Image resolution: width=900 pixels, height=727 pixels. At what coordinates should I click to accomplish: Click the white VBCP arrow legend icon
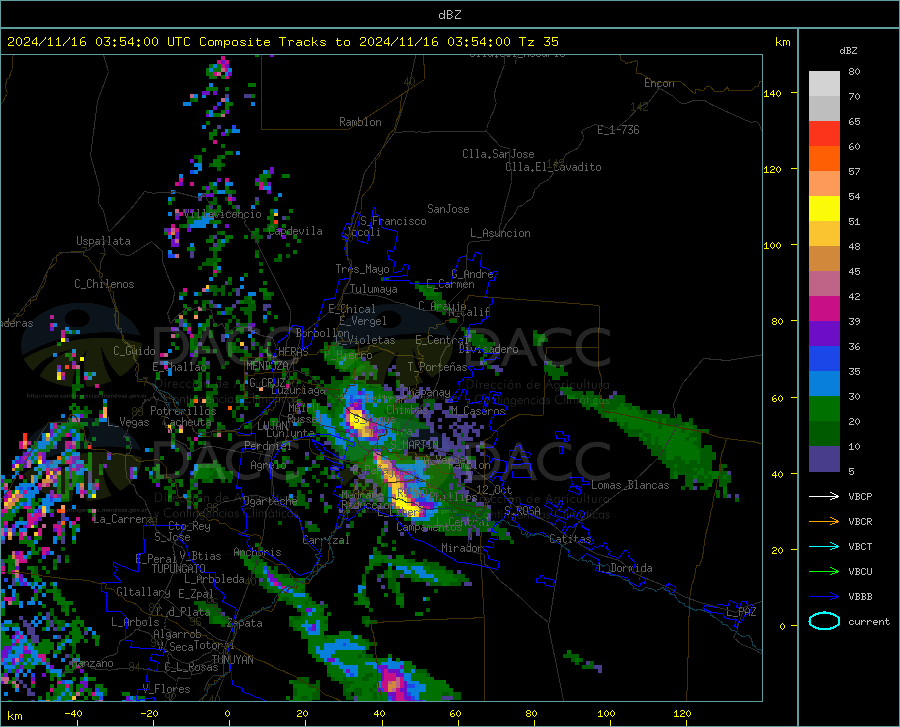tap(824, 496)
